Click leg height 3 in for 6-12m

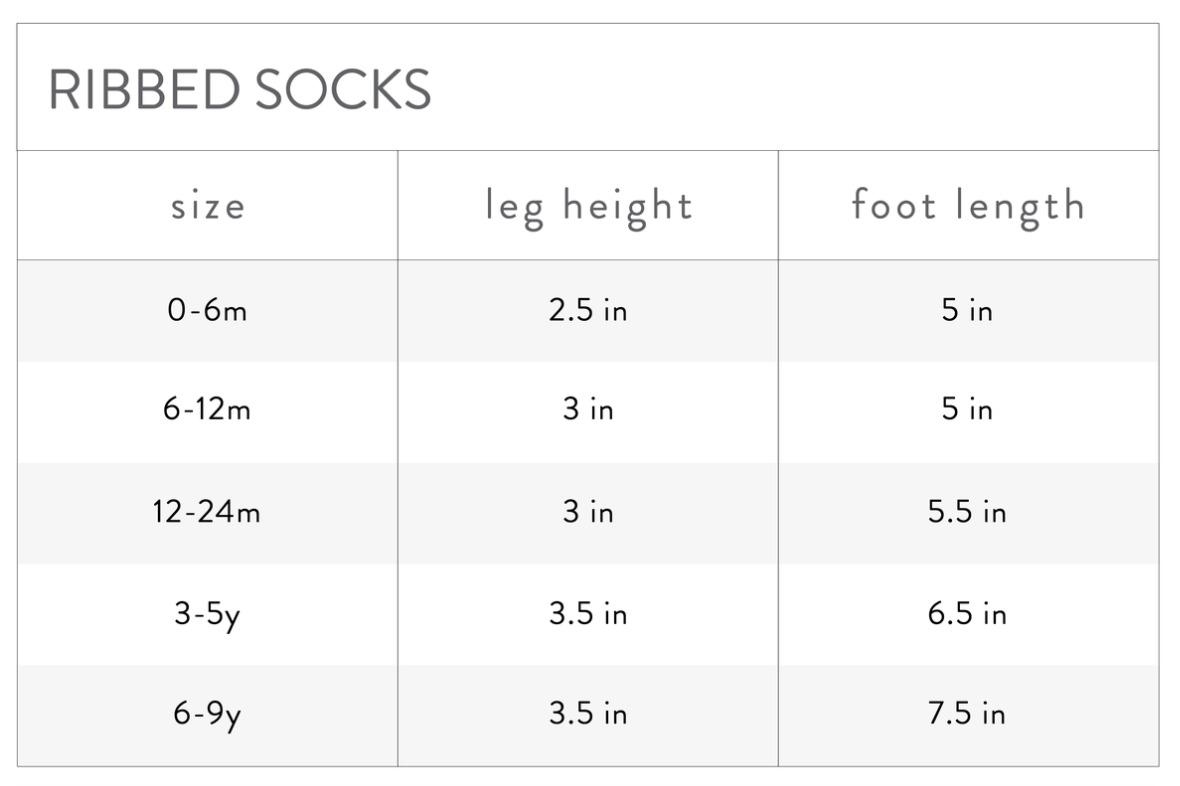[x=588, y=410]
